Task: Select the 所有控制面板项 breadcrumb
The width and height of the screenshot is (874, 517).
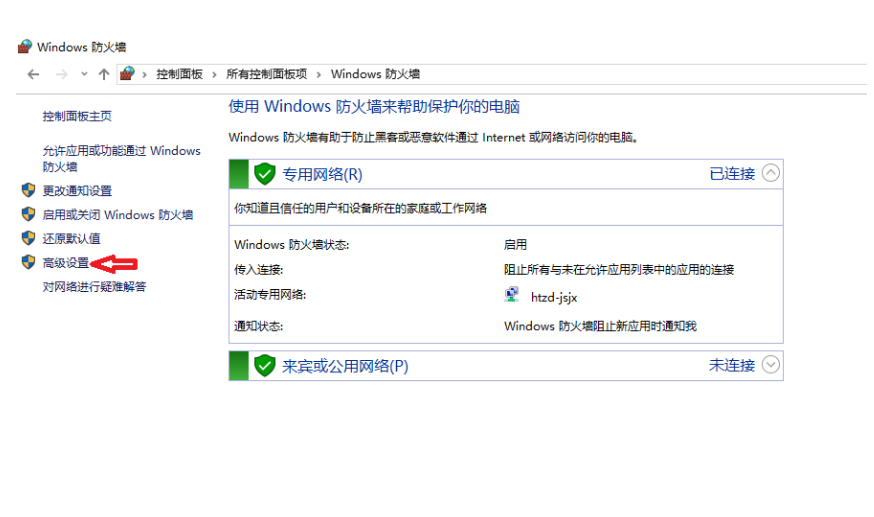Action: 266,74
